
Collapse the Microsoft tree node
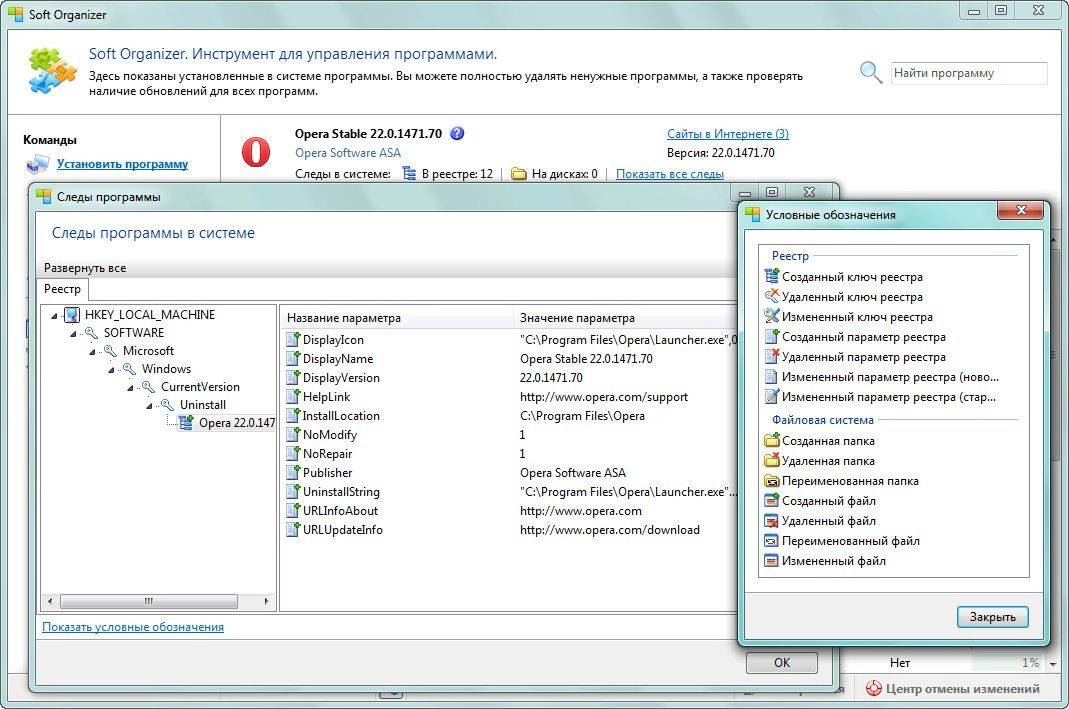pyautogui.click(x=92, y=352)
